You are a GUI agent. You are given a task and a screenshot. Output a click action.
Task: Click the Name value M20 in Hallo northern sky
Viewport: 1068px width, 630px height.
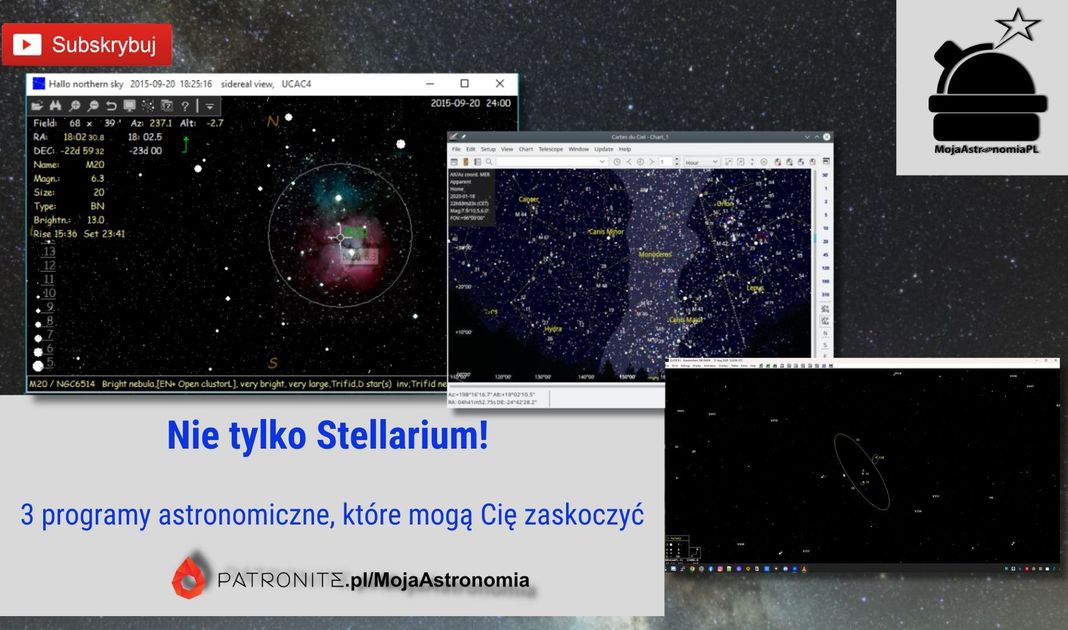95,165
